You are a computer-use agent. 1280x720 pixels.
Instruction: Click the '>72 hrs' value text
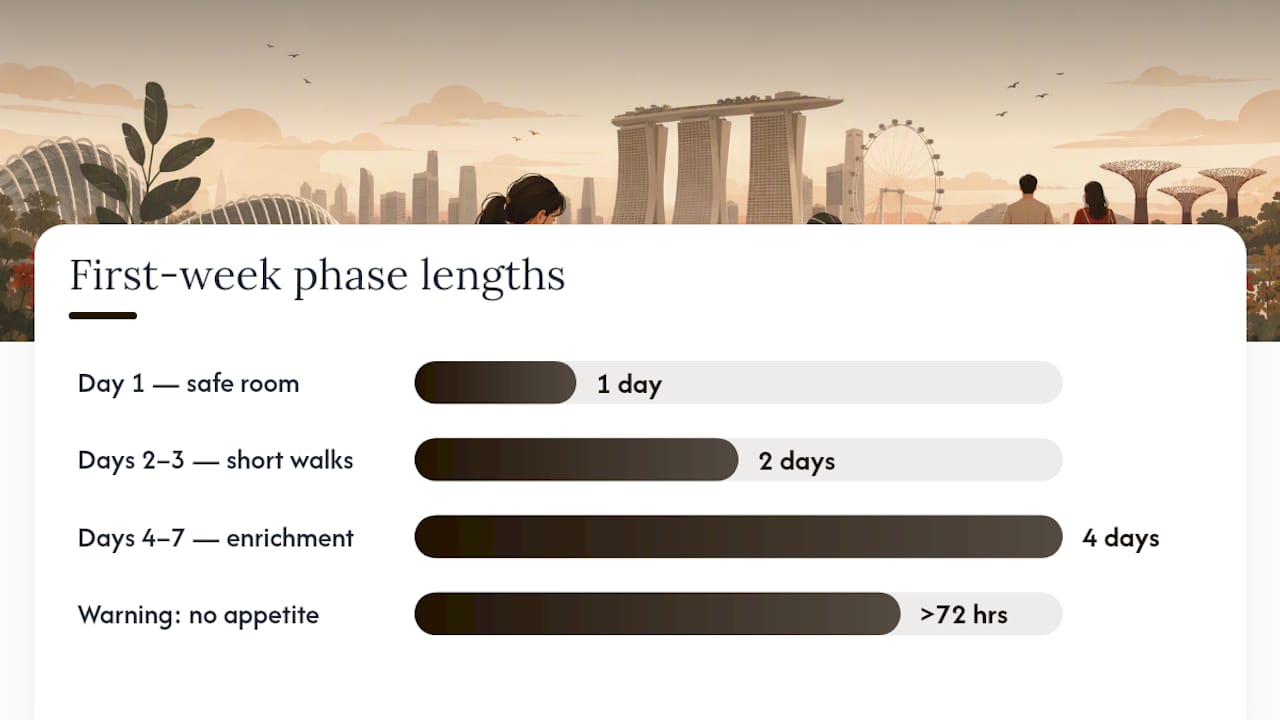(x=964, y=614)
